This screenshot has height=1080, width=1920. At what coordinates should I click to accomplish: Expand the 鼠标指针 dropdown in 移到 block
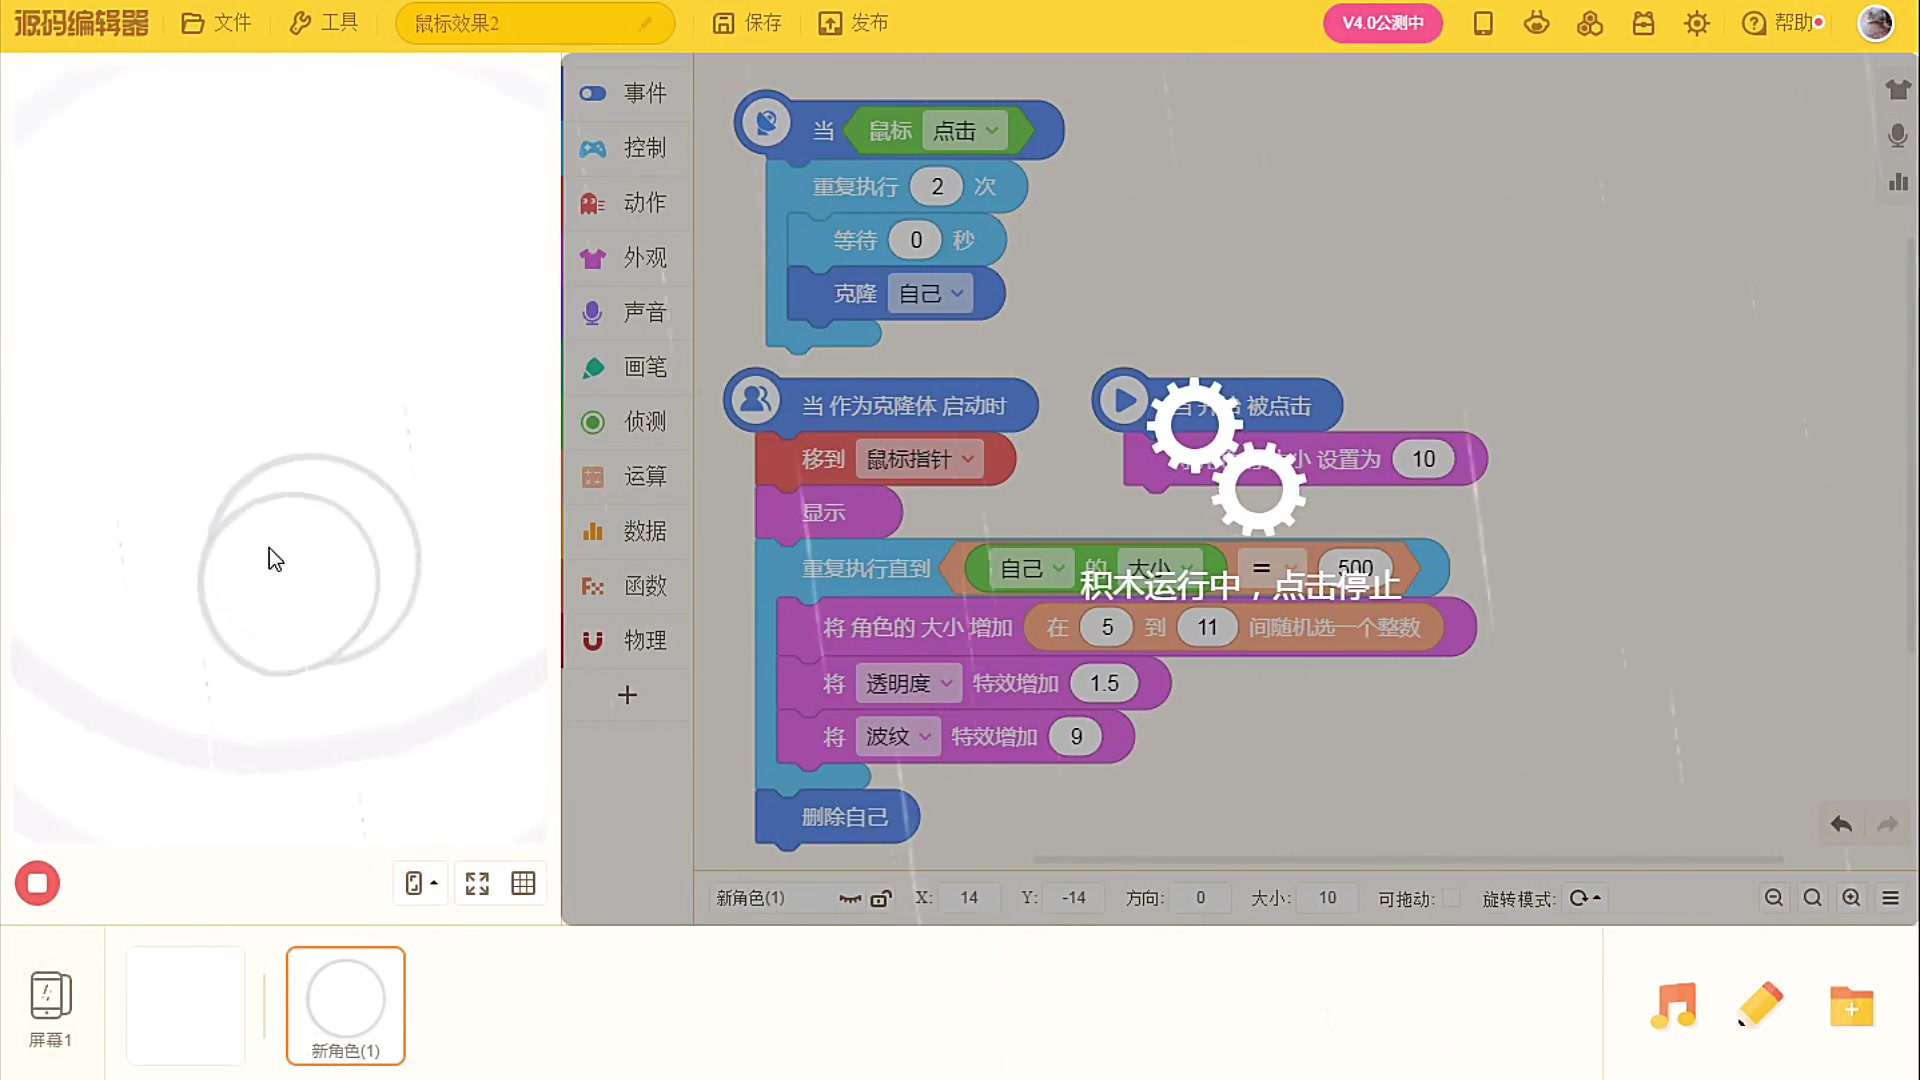919,459
